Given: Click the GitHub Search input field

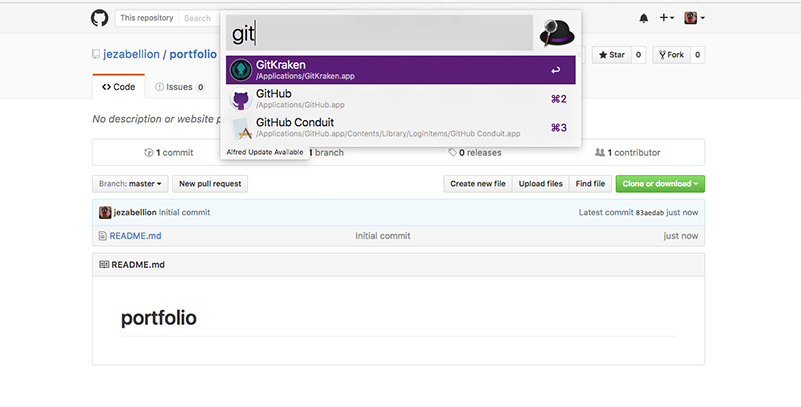Looking at the screenshot, I should (x=199, y=18).
